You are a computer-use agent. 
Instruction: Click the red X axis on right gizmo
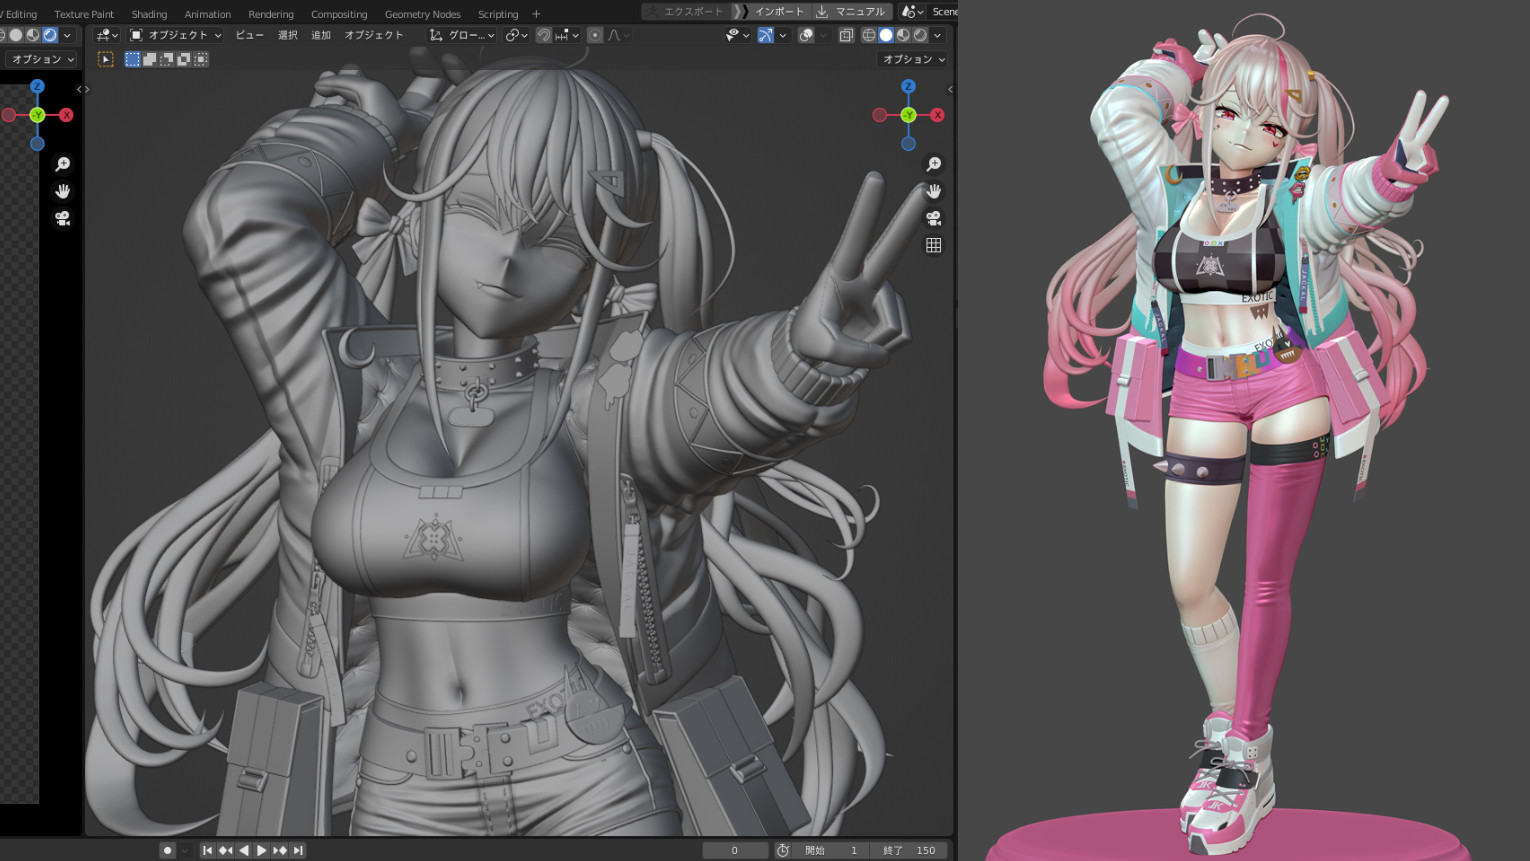click(x=937, y=115)
